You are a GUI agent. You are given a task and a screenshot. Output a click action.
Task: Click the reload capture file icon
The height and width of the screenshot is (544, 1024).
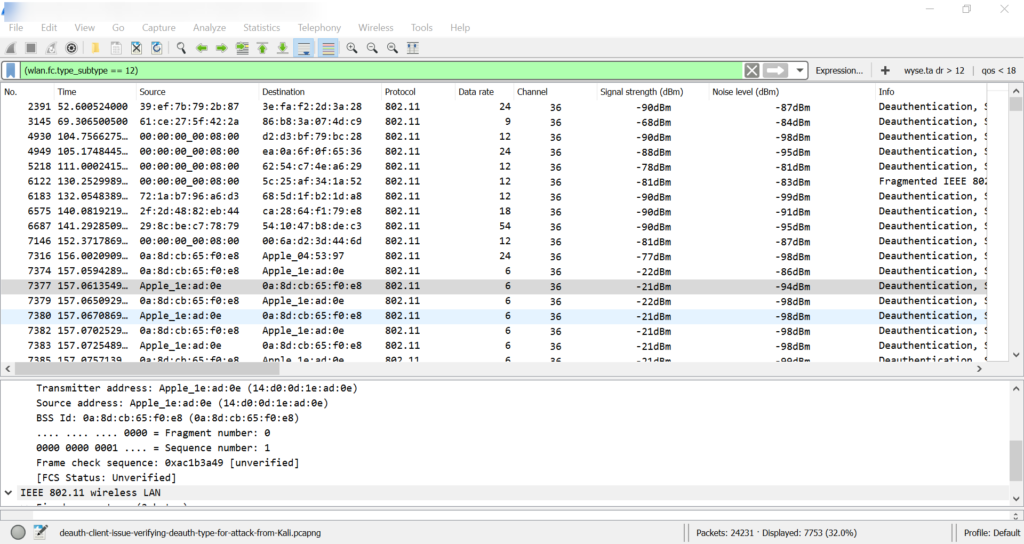pyautogui.click(x=157, y=48)
